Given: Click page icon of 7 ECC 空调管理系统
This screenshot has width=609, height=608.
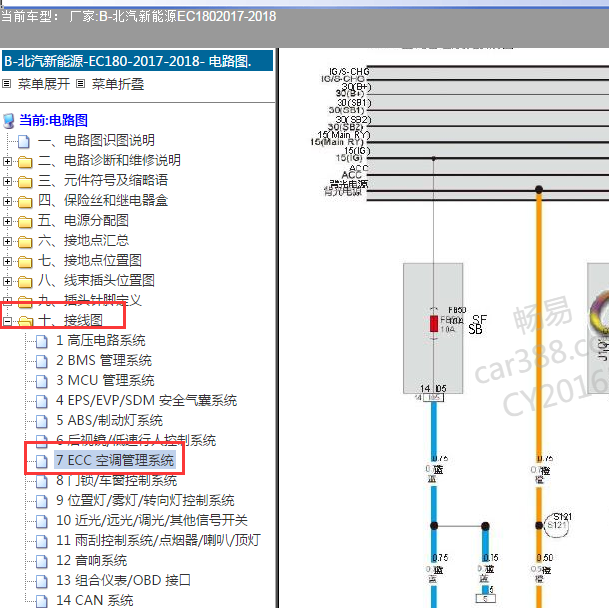Looking at the screenshot, I should tap(42, 462).
